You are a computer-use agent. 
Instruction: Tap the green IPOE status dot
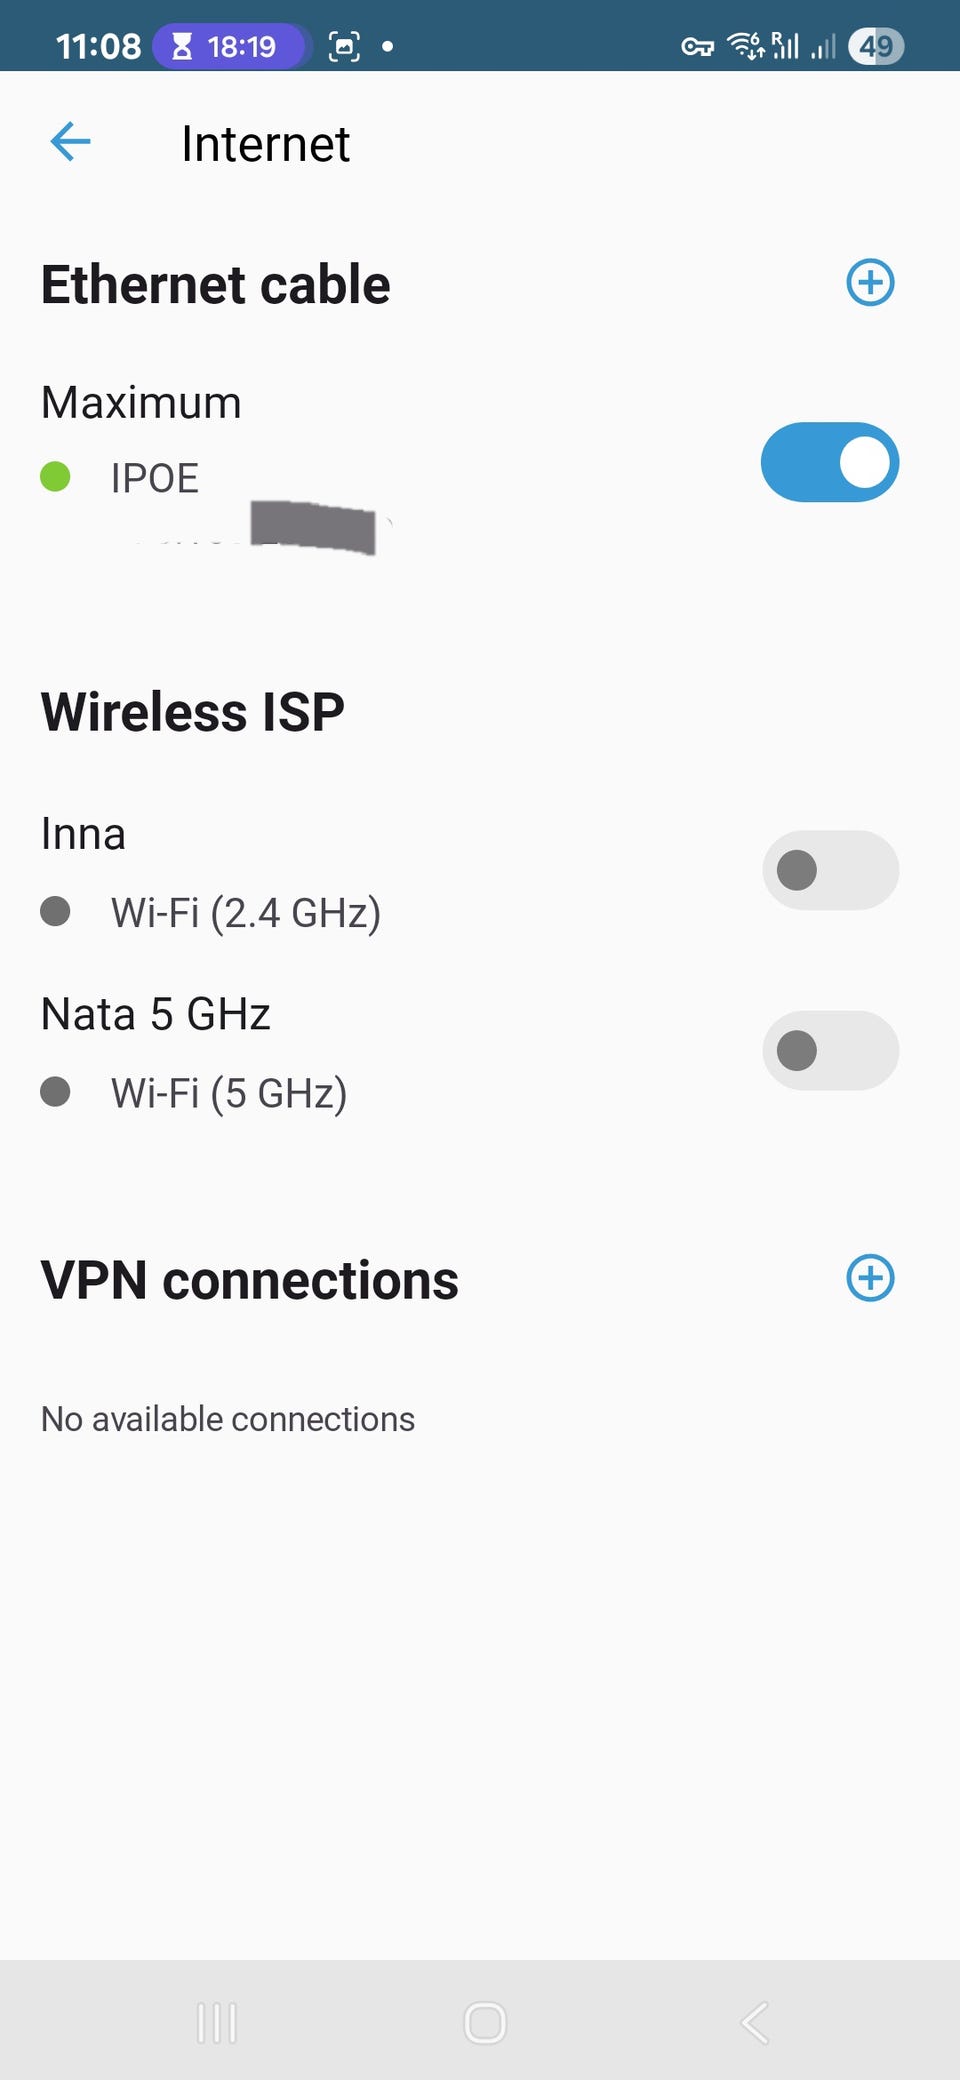point(55,477)
